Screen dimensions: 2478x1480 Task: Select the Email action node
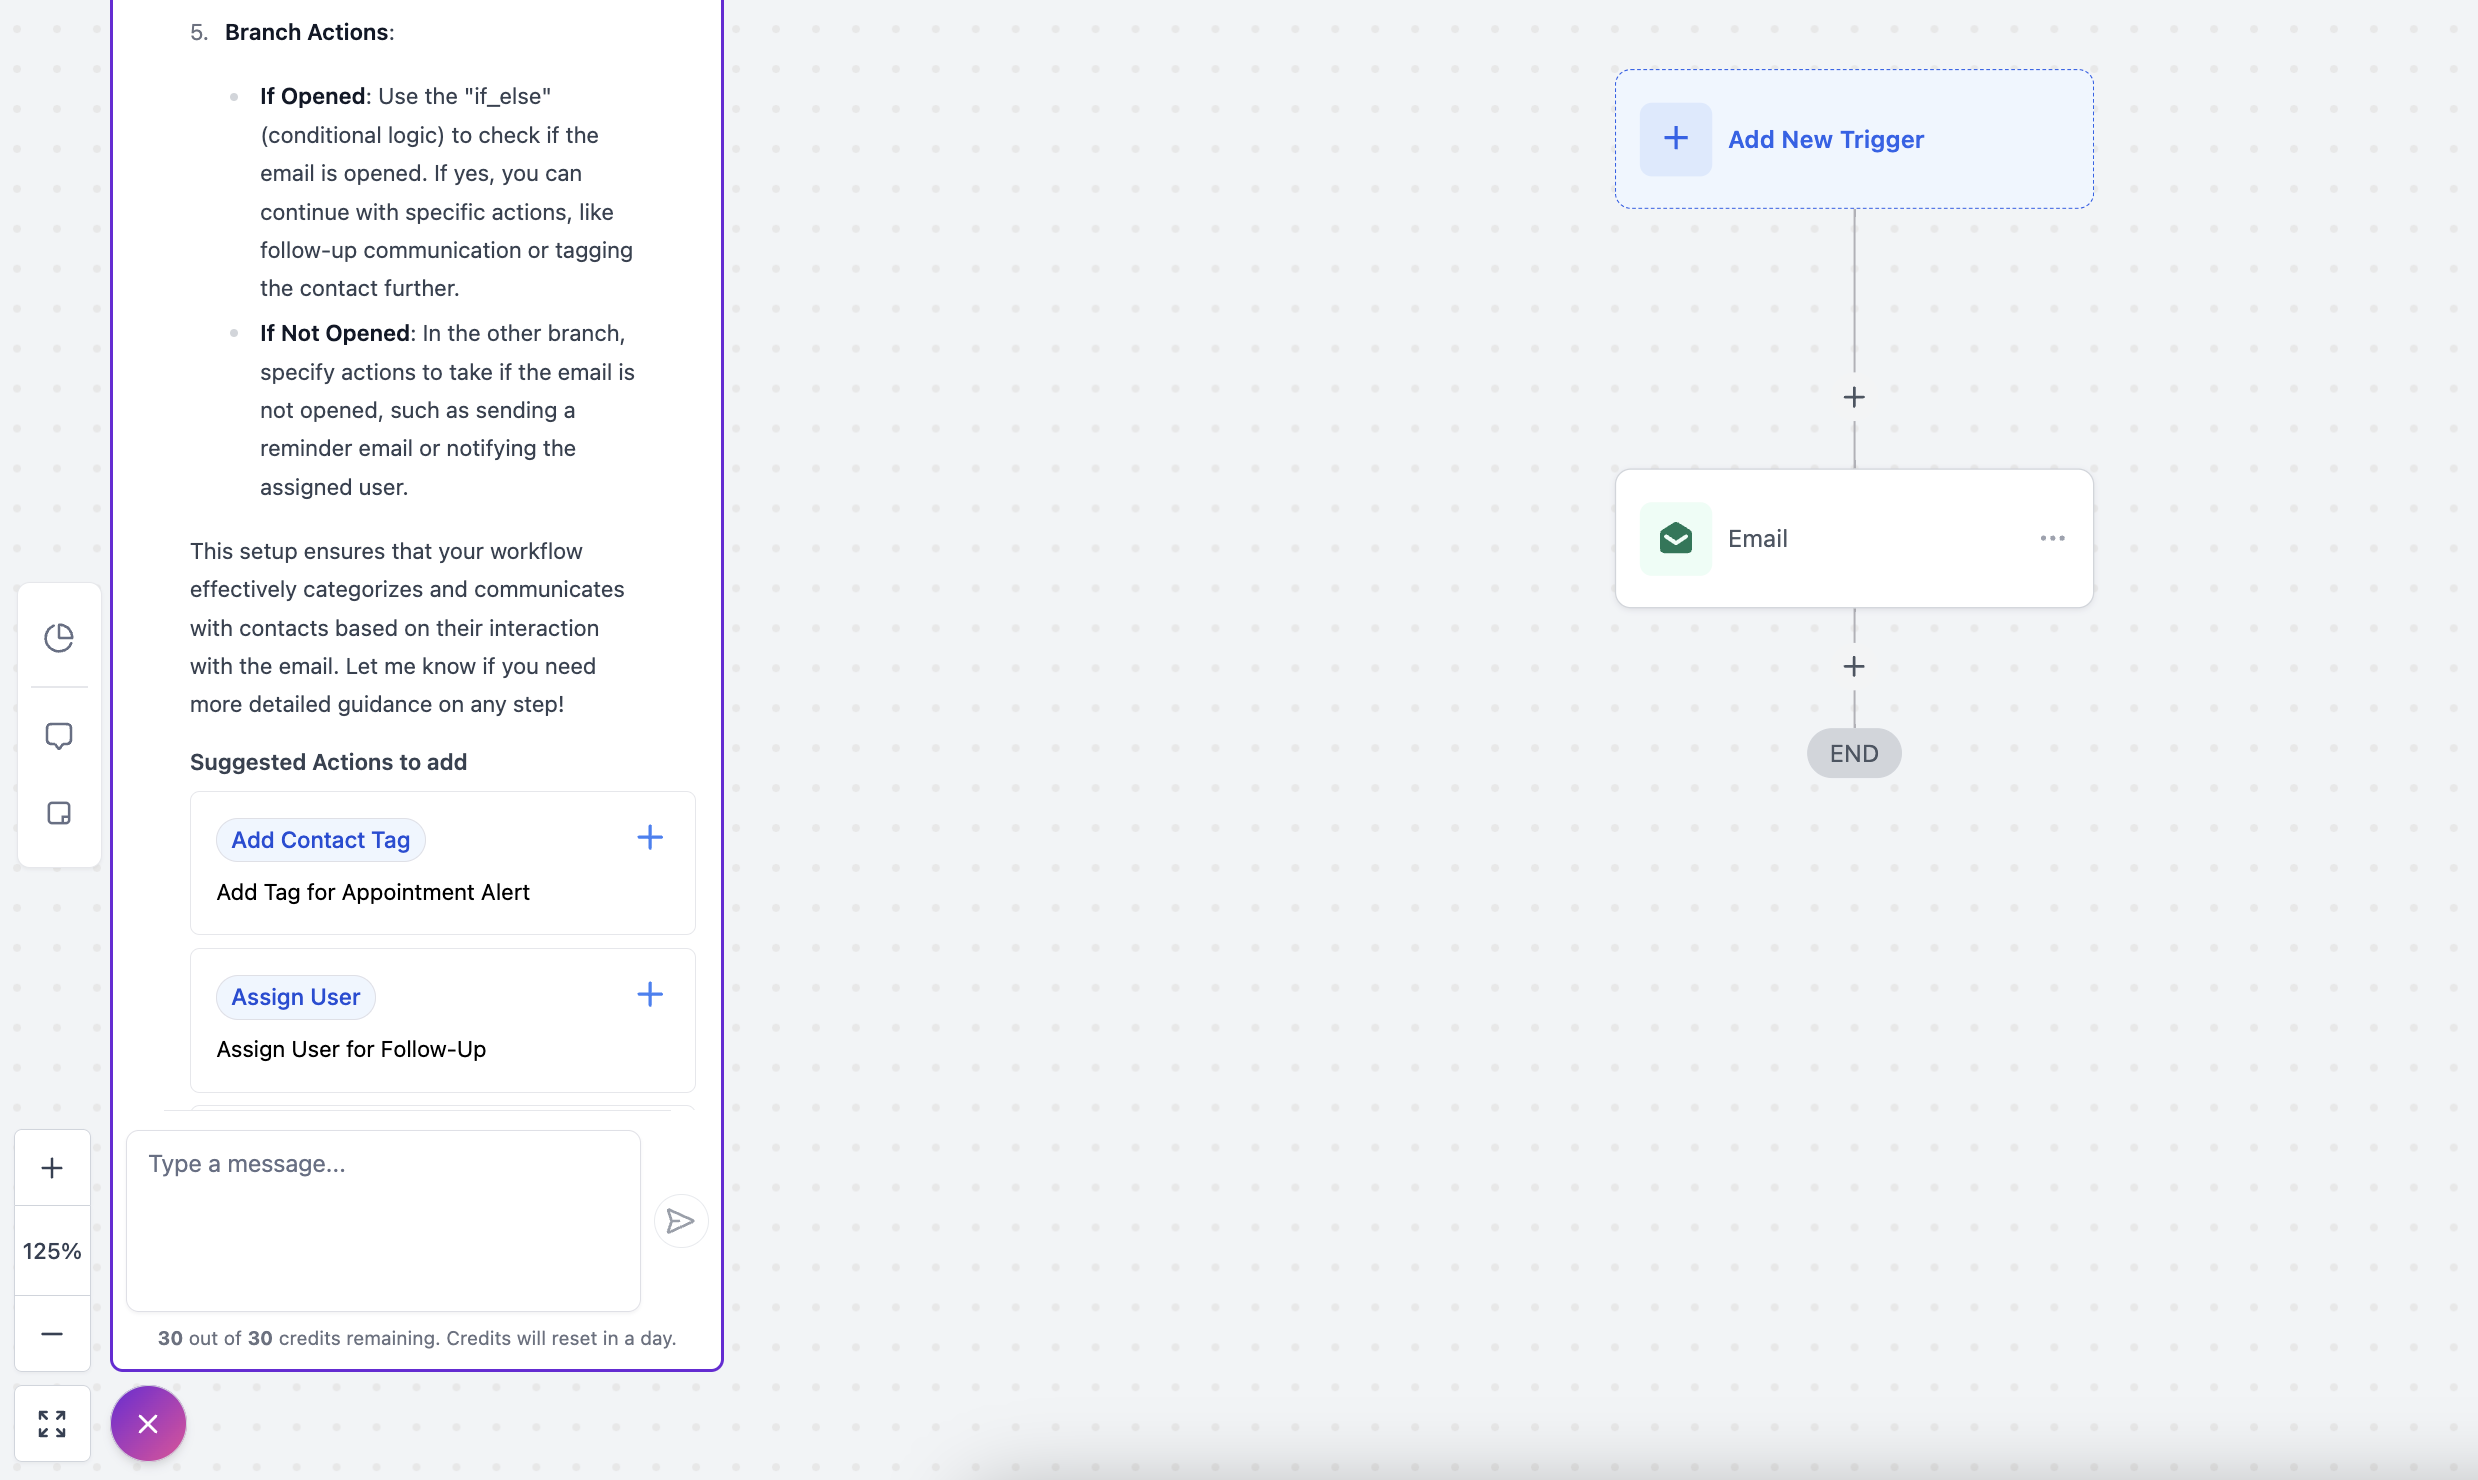coord(1854,538)
